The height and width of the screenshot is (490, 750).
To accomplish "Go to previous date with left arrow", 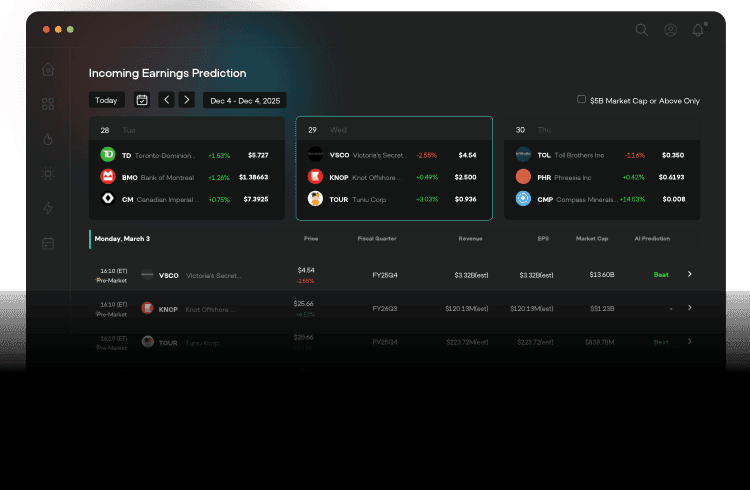I will (x=166, y=100).
